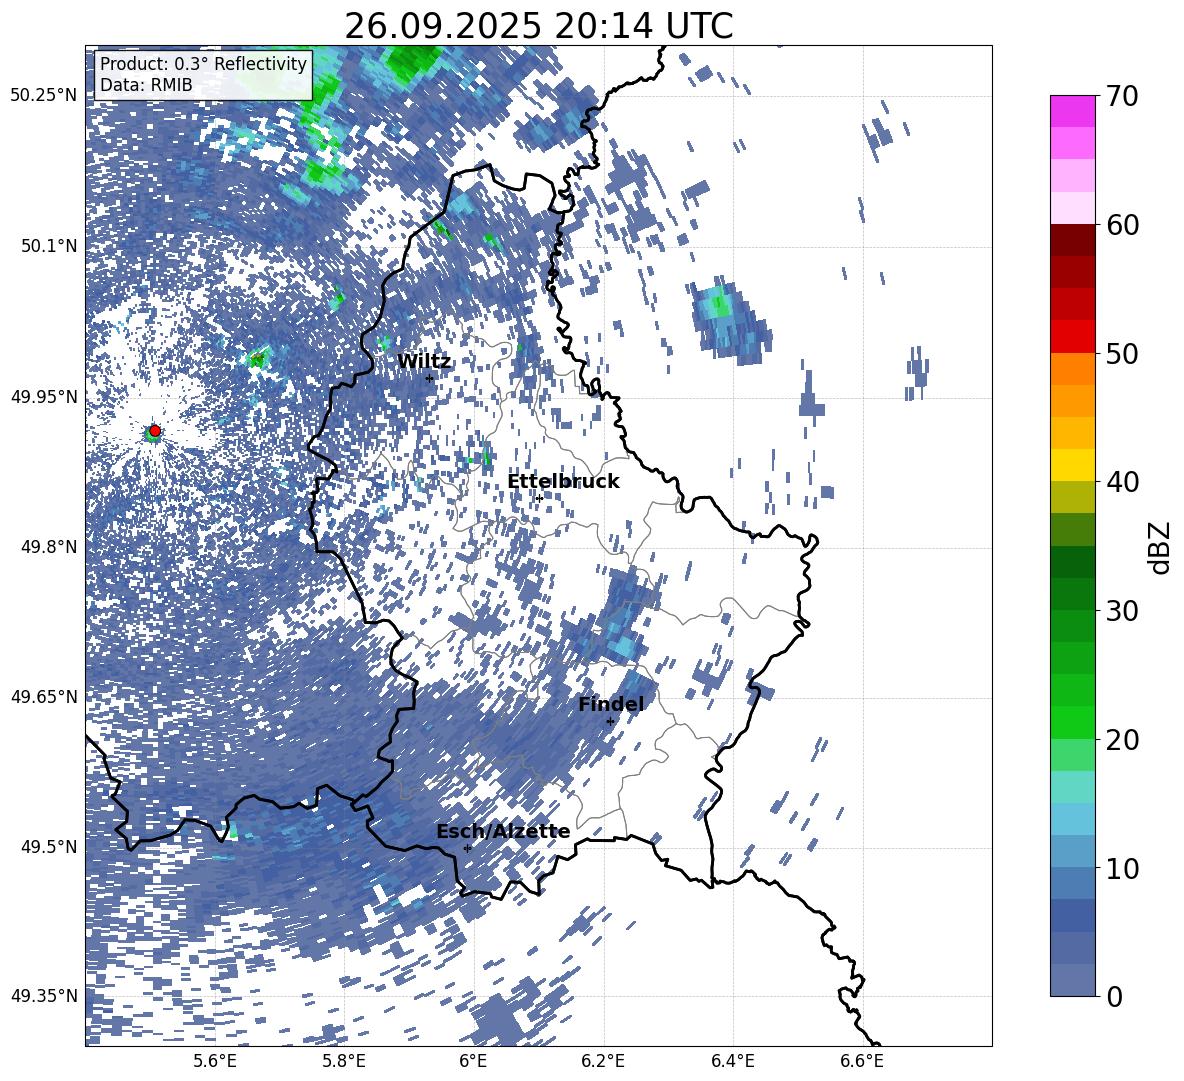
Task: Click the 50.25°N latitude label
Action: (44, 96)
